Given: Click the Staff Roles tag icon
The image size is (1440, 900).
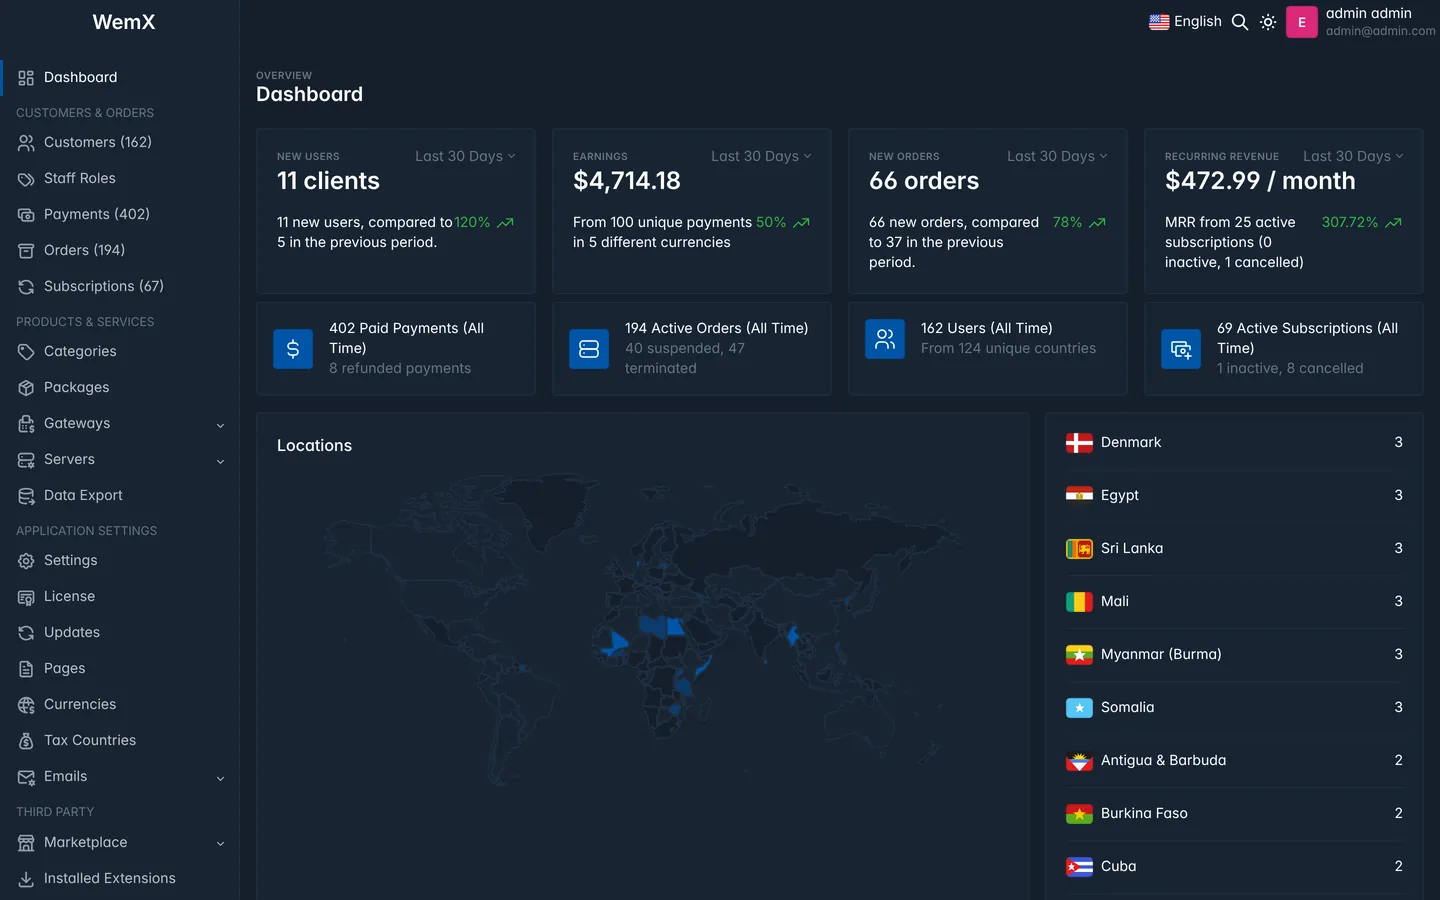Looking at the screenshot, I should [26, 179].
